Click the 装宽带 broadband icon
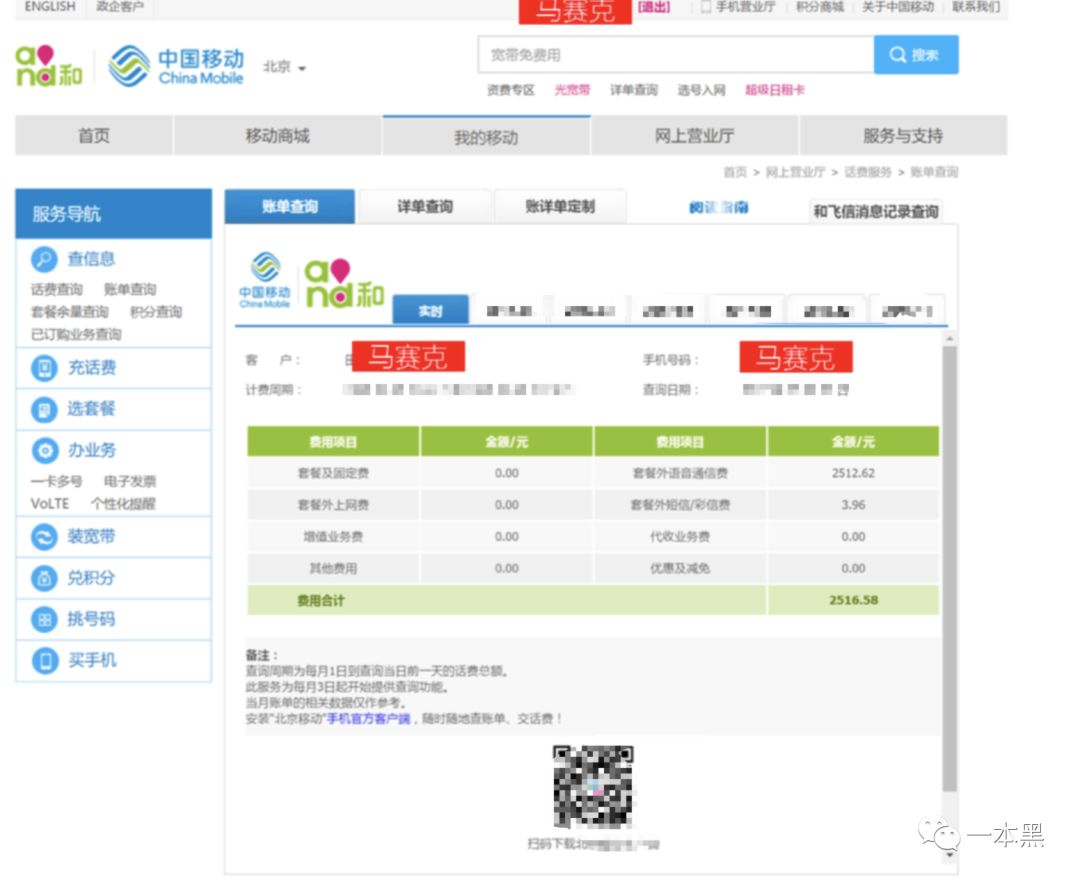This screenshot has height=882, width=1080. click(44, 536)
